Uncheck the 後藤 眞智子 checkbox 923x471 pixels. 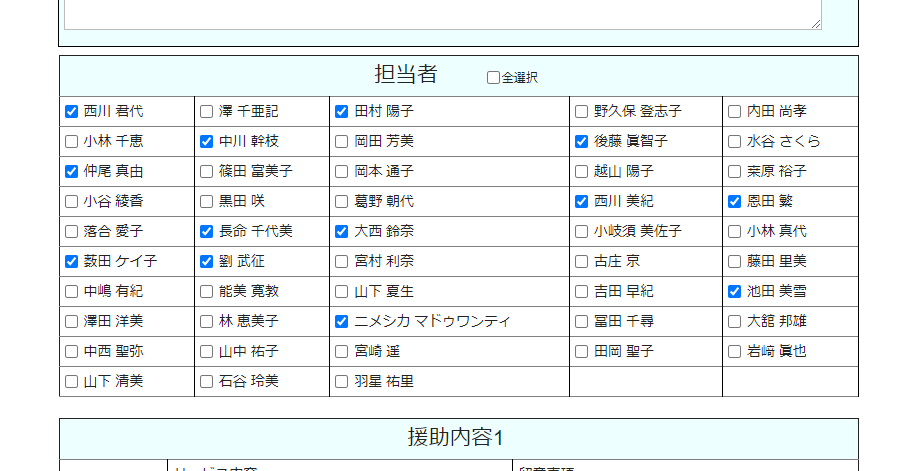[581, 142]
